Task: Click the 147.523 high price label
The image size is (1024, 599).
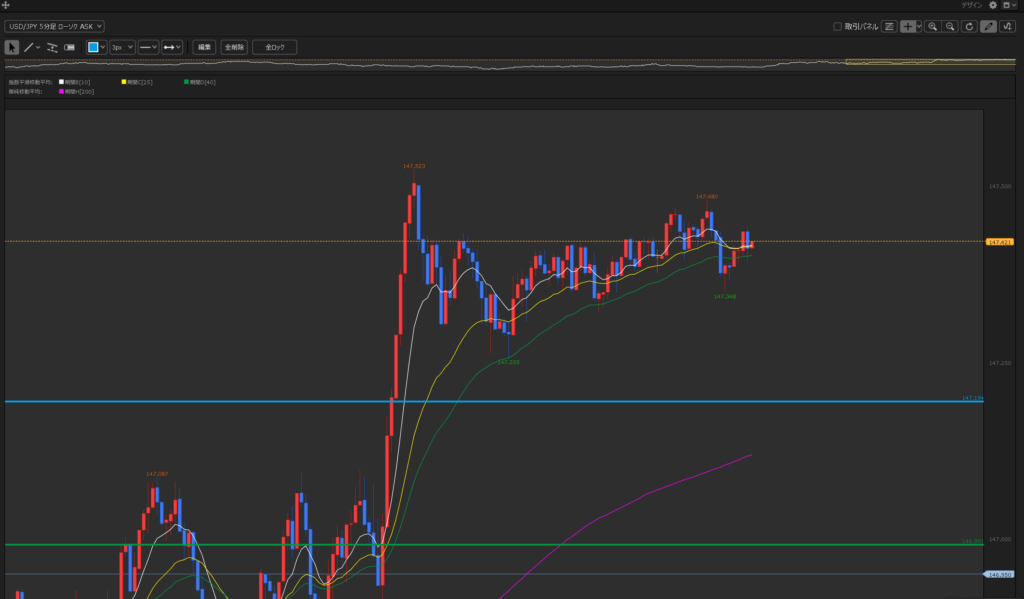Action: coord(414,166)
